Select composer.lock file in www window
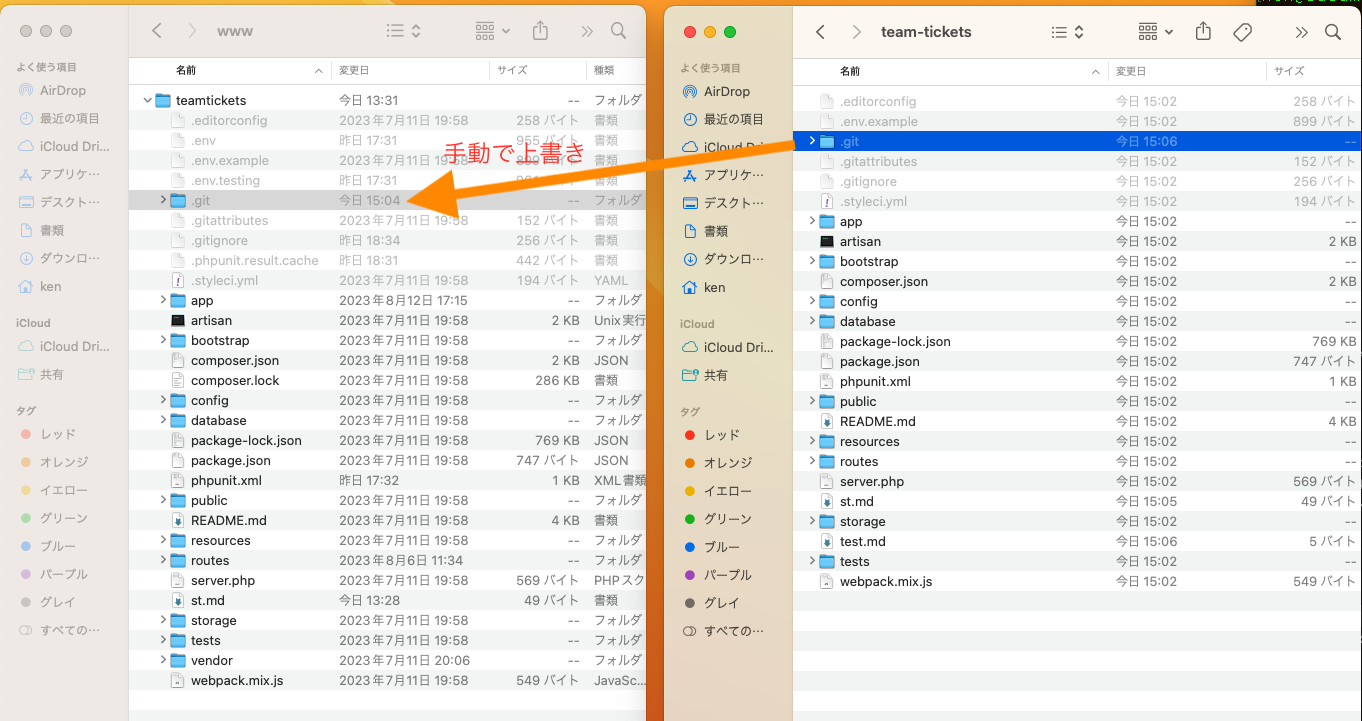This screenshot has width=1362, height=721. click(235, 380)
